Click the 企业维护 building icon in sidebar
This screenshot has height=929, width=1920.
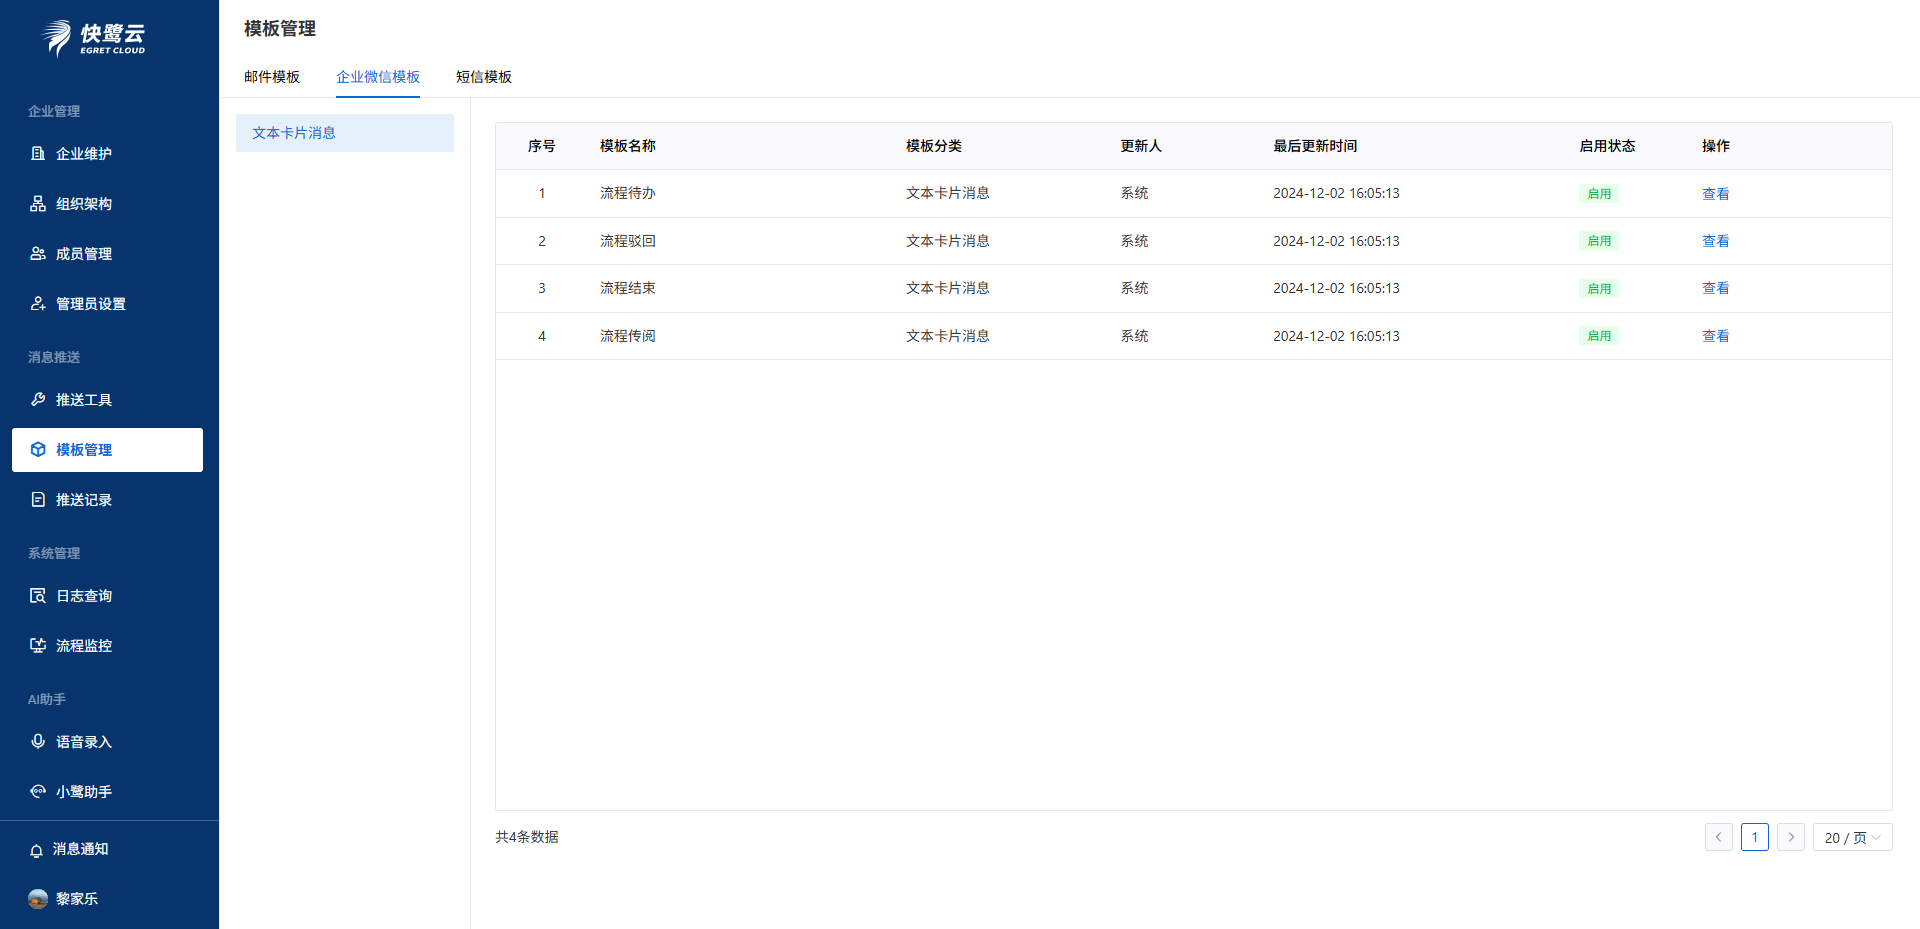tap(38, 154)
